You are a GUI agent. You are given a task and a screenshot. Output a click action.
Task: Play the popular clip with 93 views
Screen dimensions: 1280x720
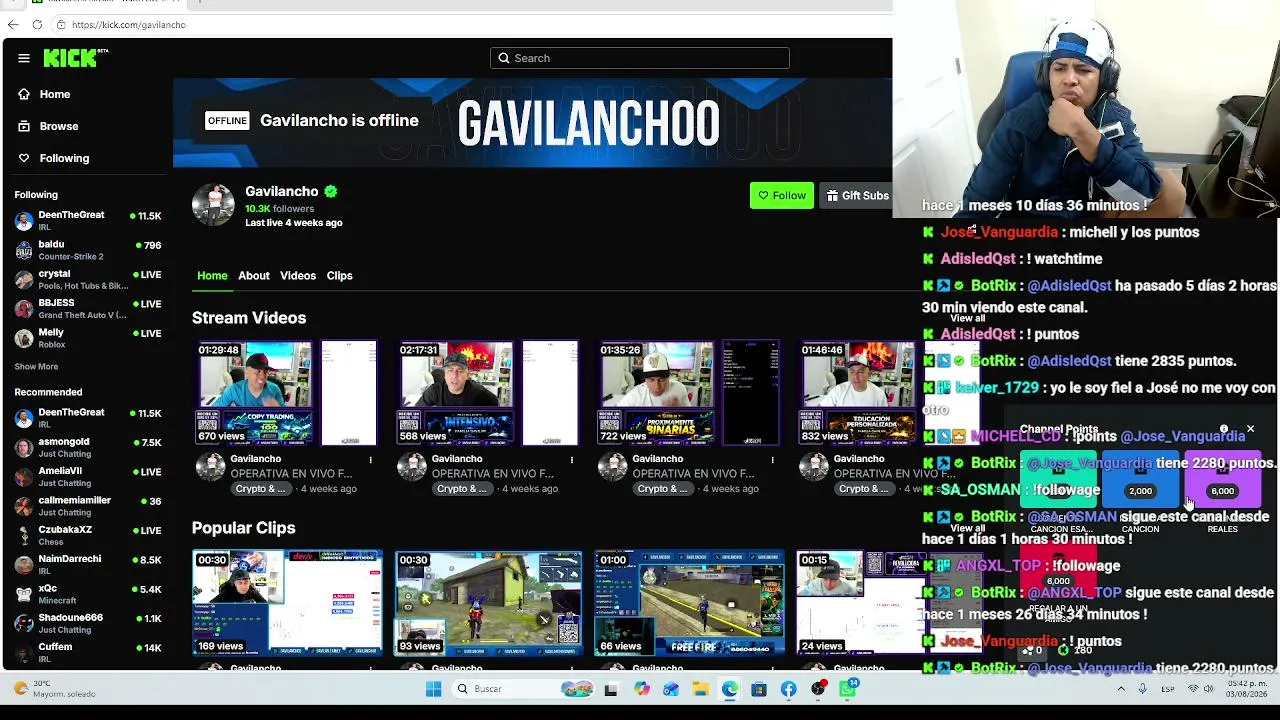click(x=488, y=602)
